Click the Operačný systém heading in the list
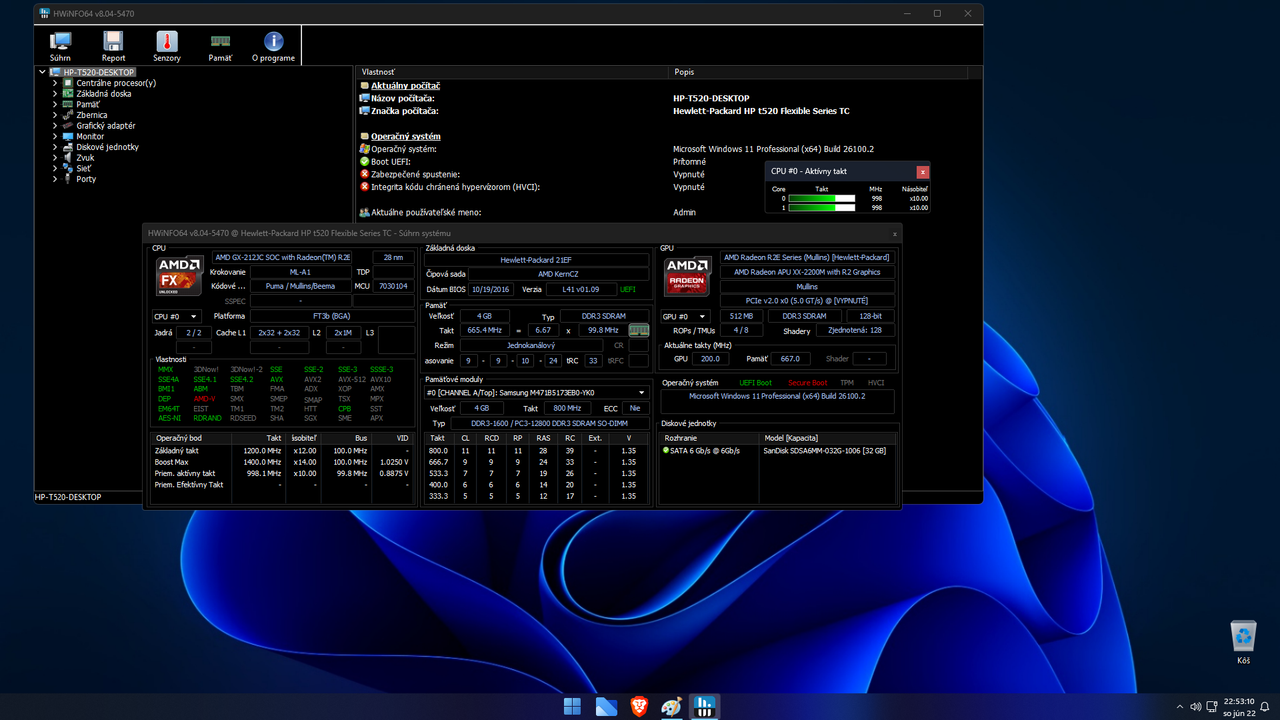Image resolution: width=1280 pixels, height=720 pixels. pos(406,136)
